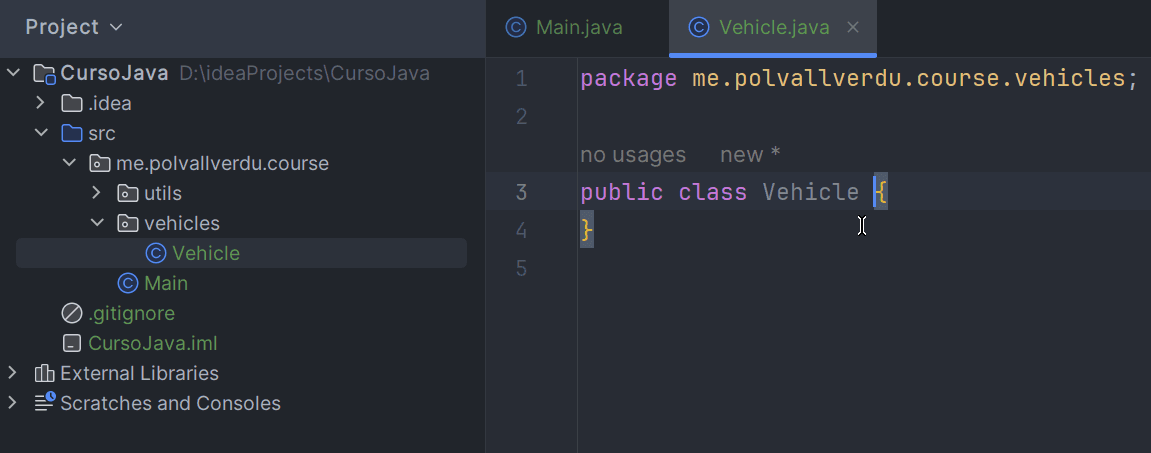
Task: Open the Project view dropdown
Action: [x=73, y=28]
